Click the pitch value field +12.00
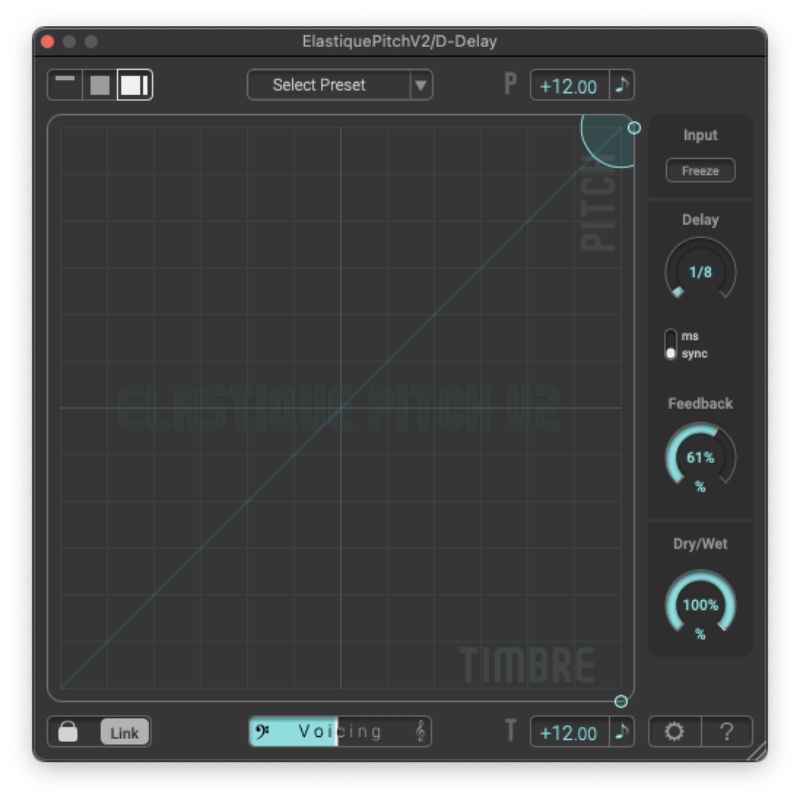Viewport: 800px width, 800px height. (x=569, y=86)
